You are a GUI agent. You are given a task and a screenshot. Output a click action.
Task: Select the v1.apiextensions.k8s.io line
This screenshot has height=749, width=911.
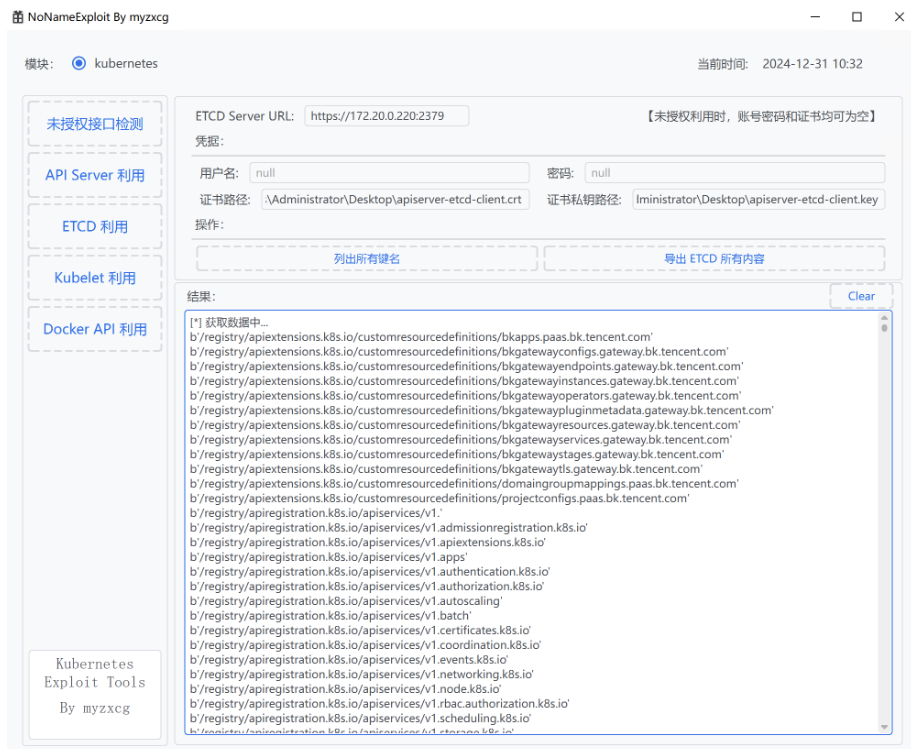click(368, 542)
